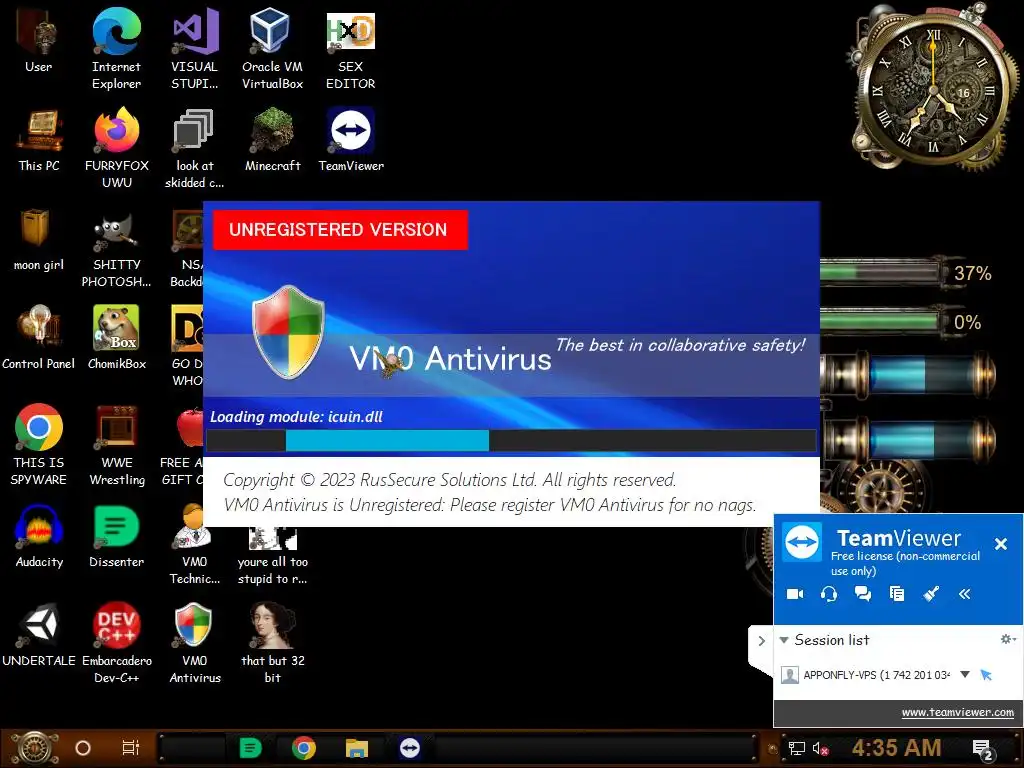
Task: Open Session list gear settings dropdown
Action: 1008,639
